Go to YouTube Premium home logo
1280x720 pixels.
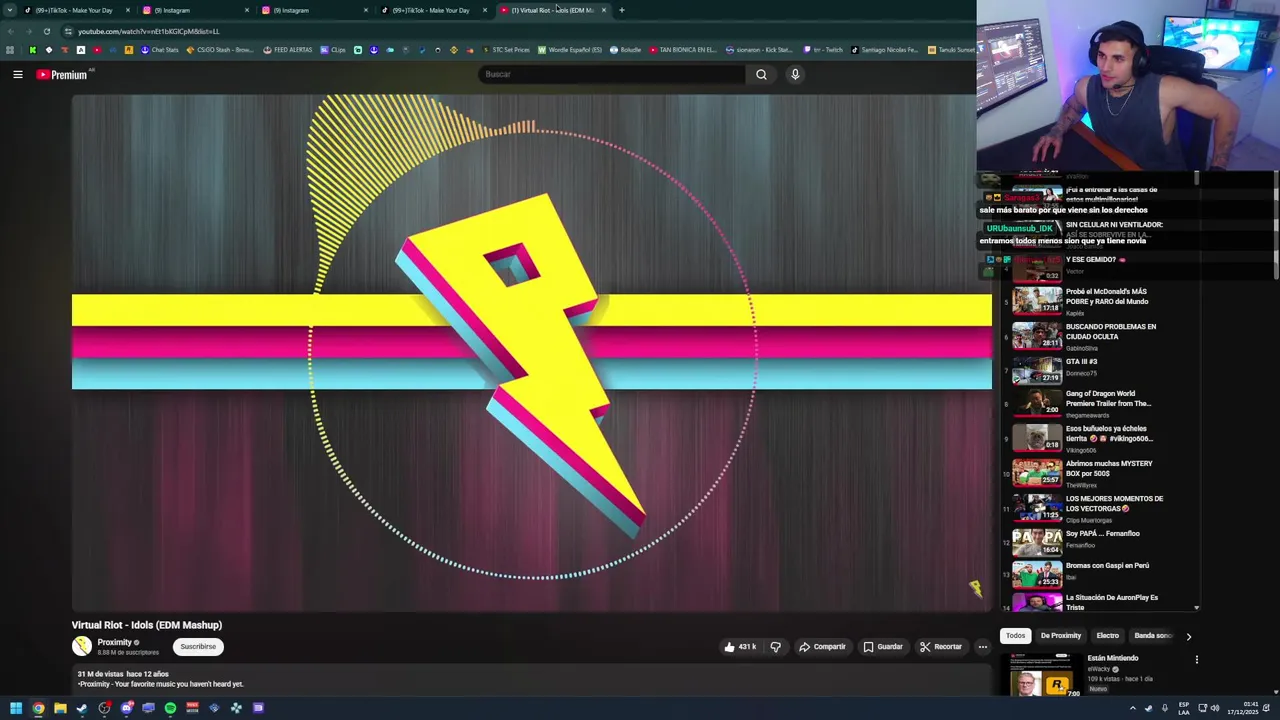[x=62, y=74]
